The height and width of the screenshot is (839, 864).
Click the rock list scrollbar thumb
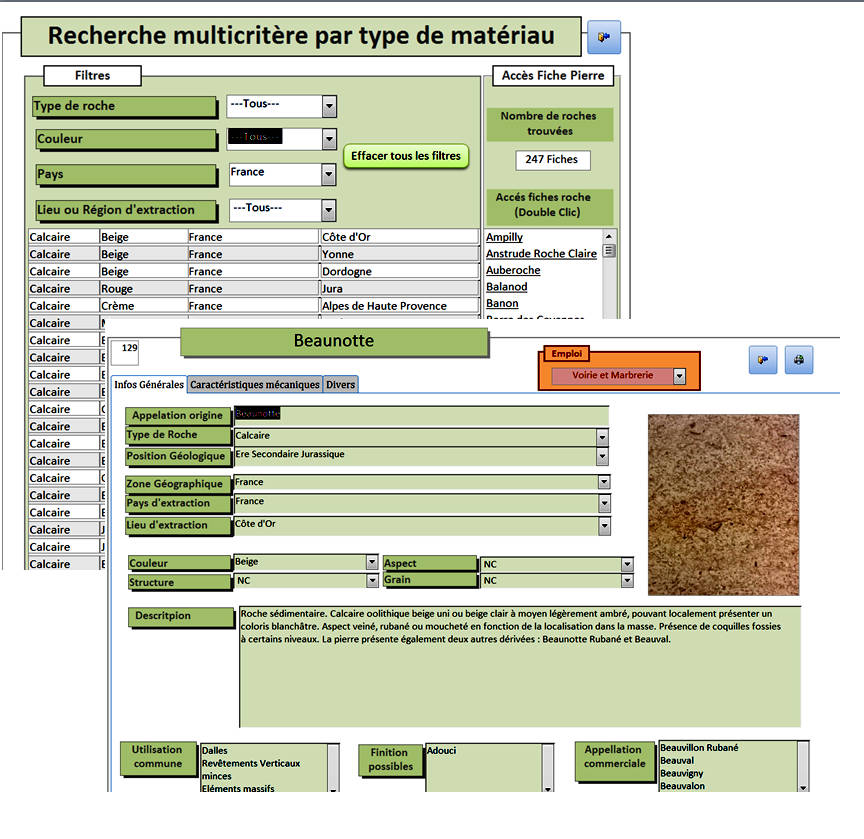point(608,251)
